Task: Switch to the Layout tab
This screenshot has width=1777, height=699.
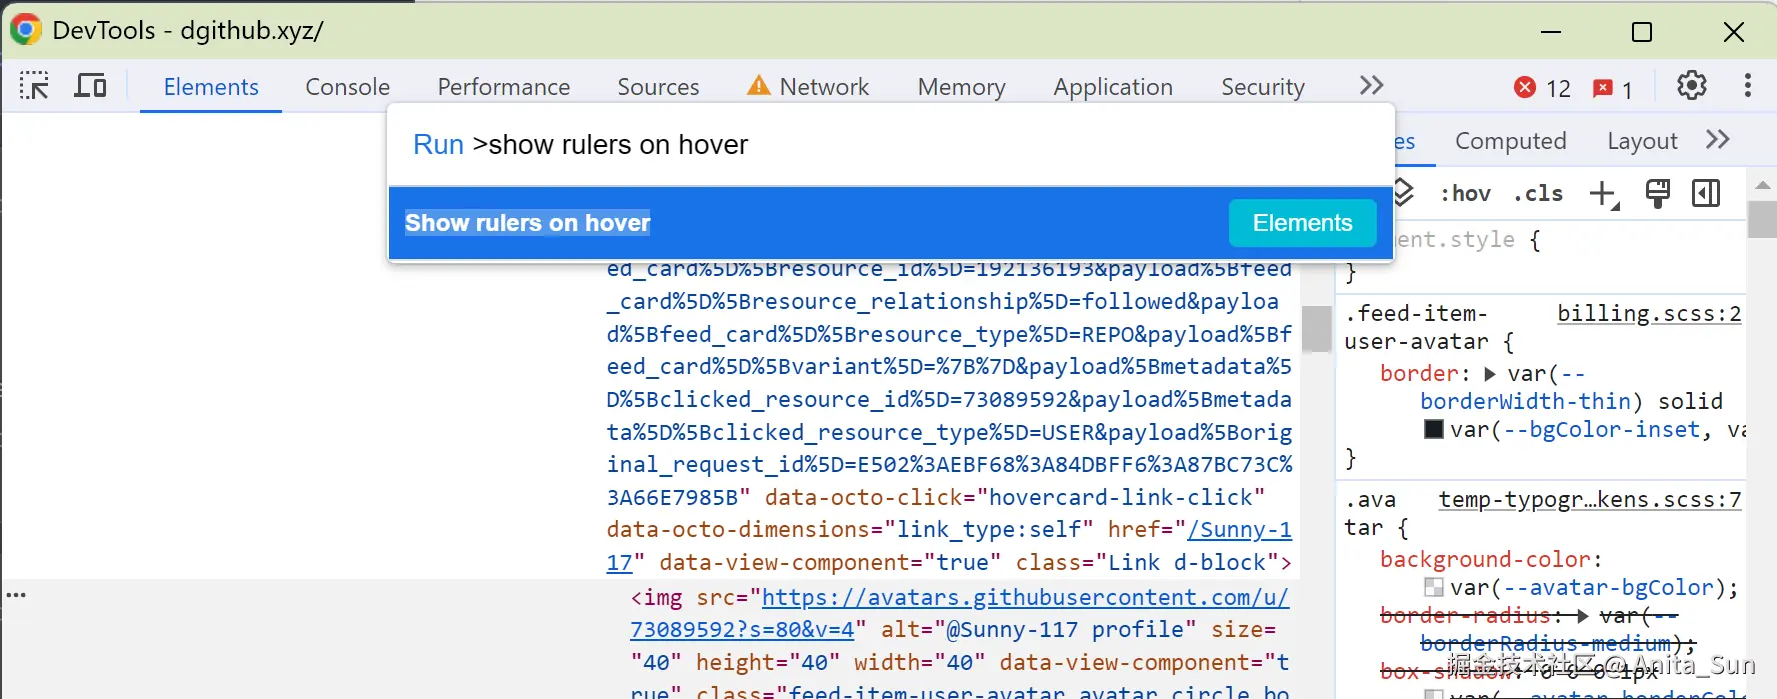Action: tap(1642, 141)
